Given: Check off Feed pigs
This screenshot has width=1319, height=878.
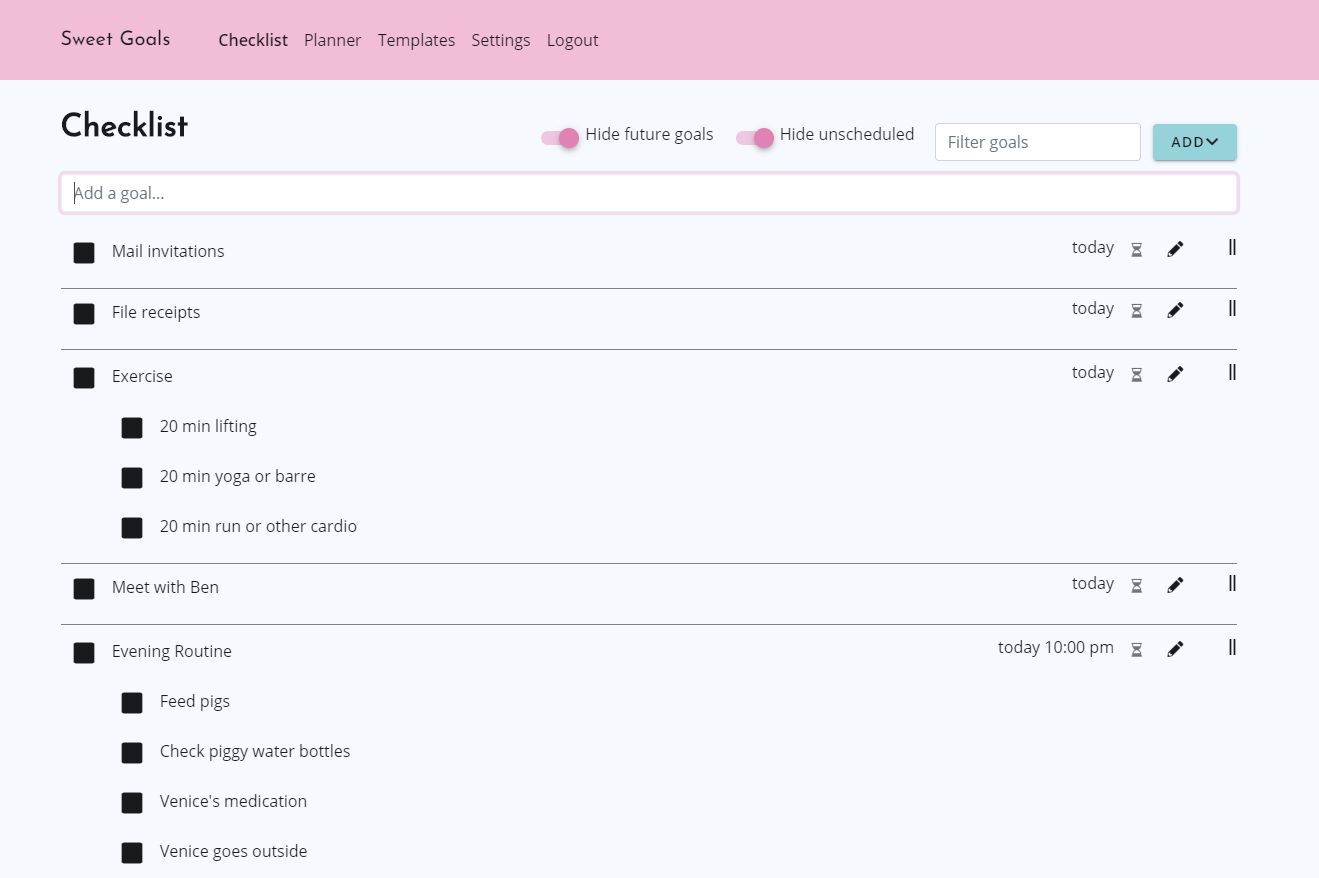Looking at the screenshot, I should tap(132, 703).
